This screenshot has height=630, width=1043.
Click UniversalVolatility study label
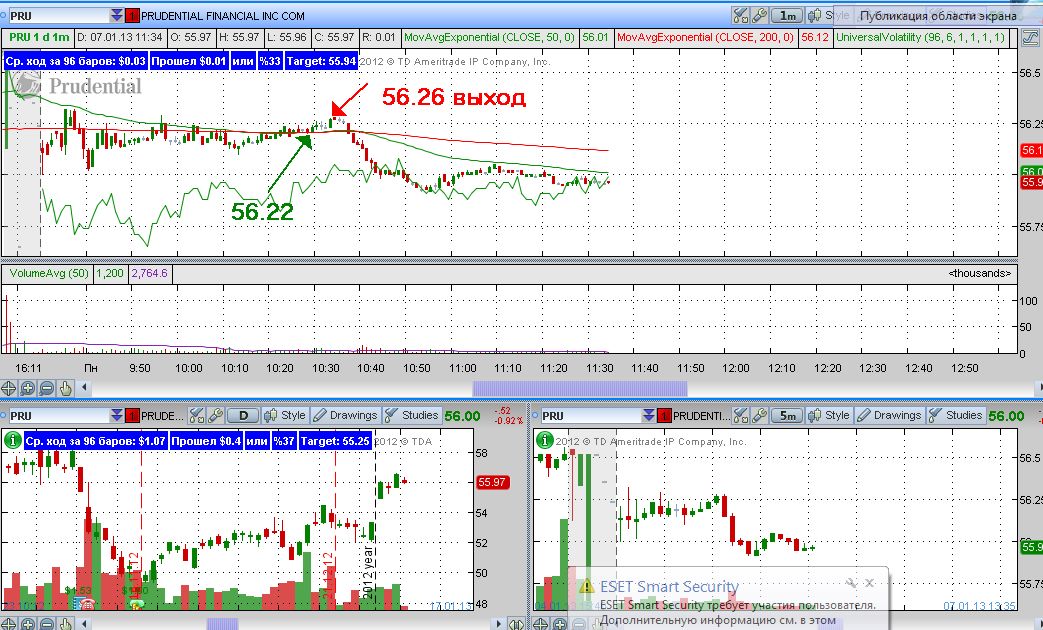tap(921, 37)
